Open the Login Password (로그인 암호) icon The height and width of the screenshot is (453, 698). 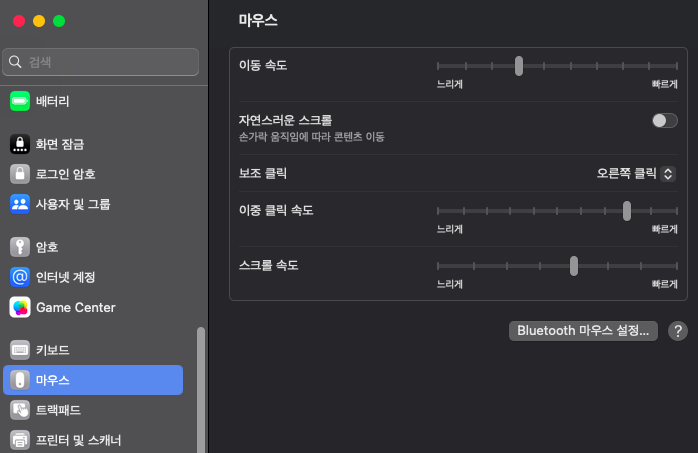tap(20, 174)
